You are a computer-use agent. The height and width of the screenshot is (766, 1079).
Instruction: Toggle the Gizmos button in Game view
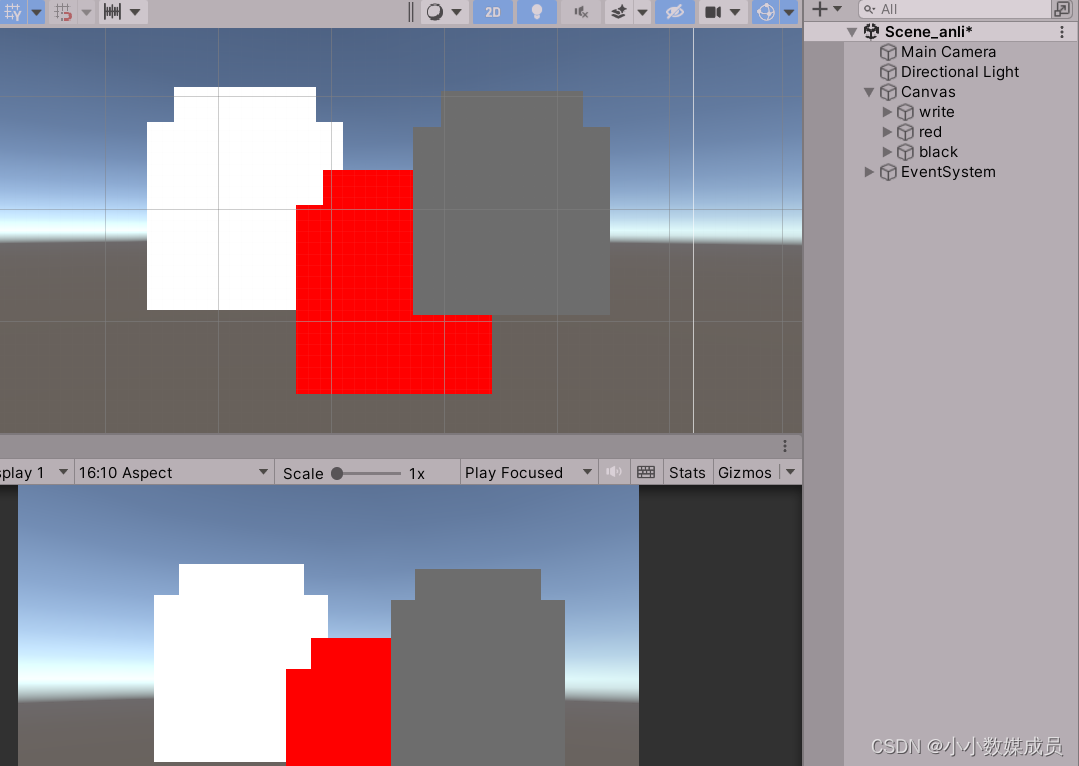tap(745, 472)
